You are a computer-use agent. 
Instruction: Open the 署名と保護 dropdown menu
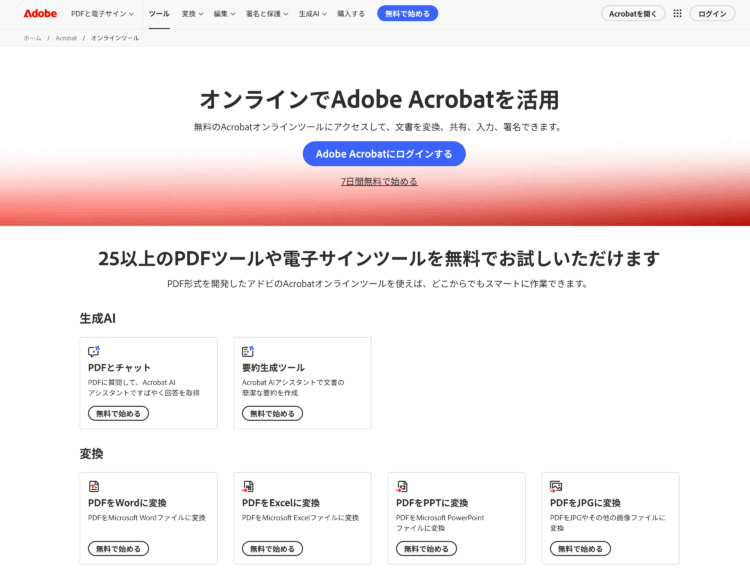click(x=265, y=14)
